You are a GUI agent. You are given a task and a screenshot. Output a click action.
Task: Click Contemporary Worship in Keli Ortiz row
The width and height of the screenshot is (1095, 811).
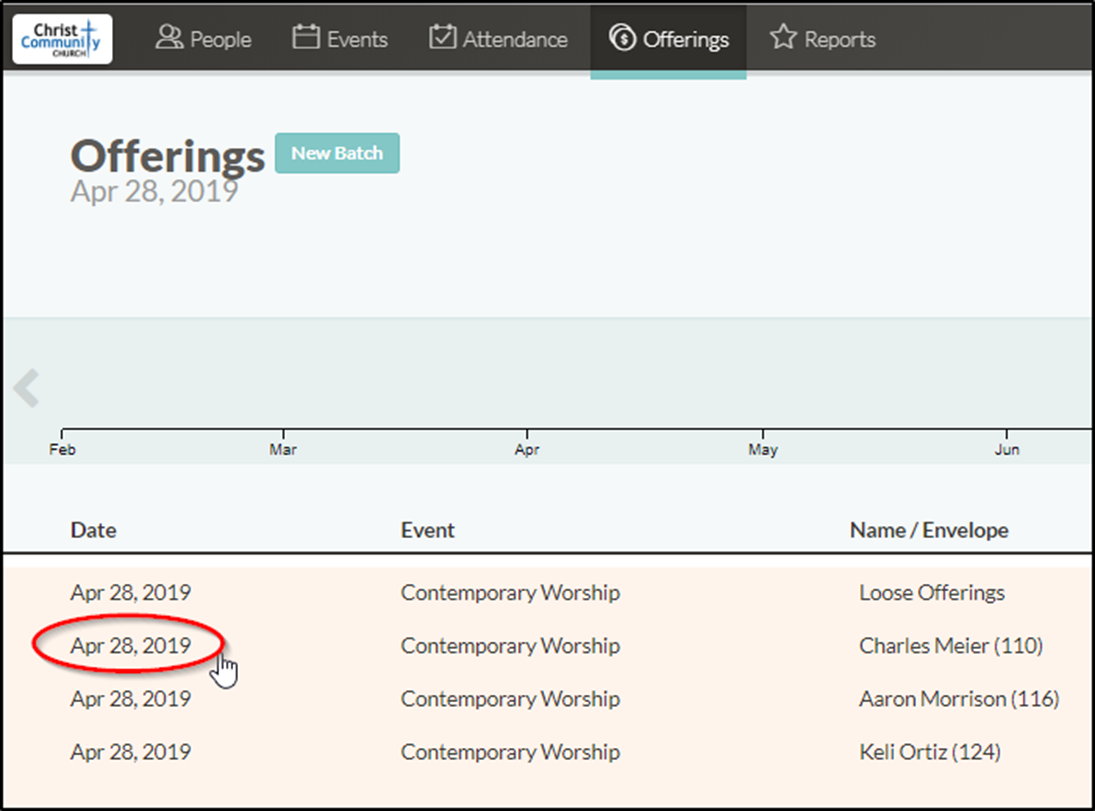(510, 752)
